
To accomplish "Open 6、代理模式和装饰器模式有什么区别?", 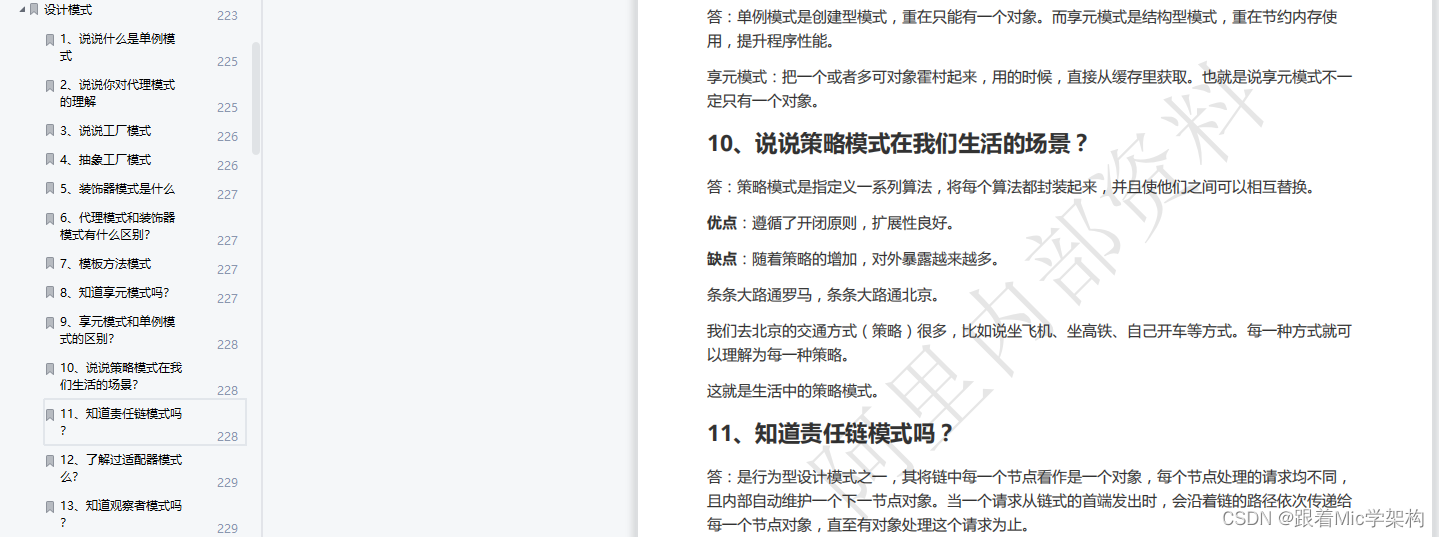I will click(117, 226).
